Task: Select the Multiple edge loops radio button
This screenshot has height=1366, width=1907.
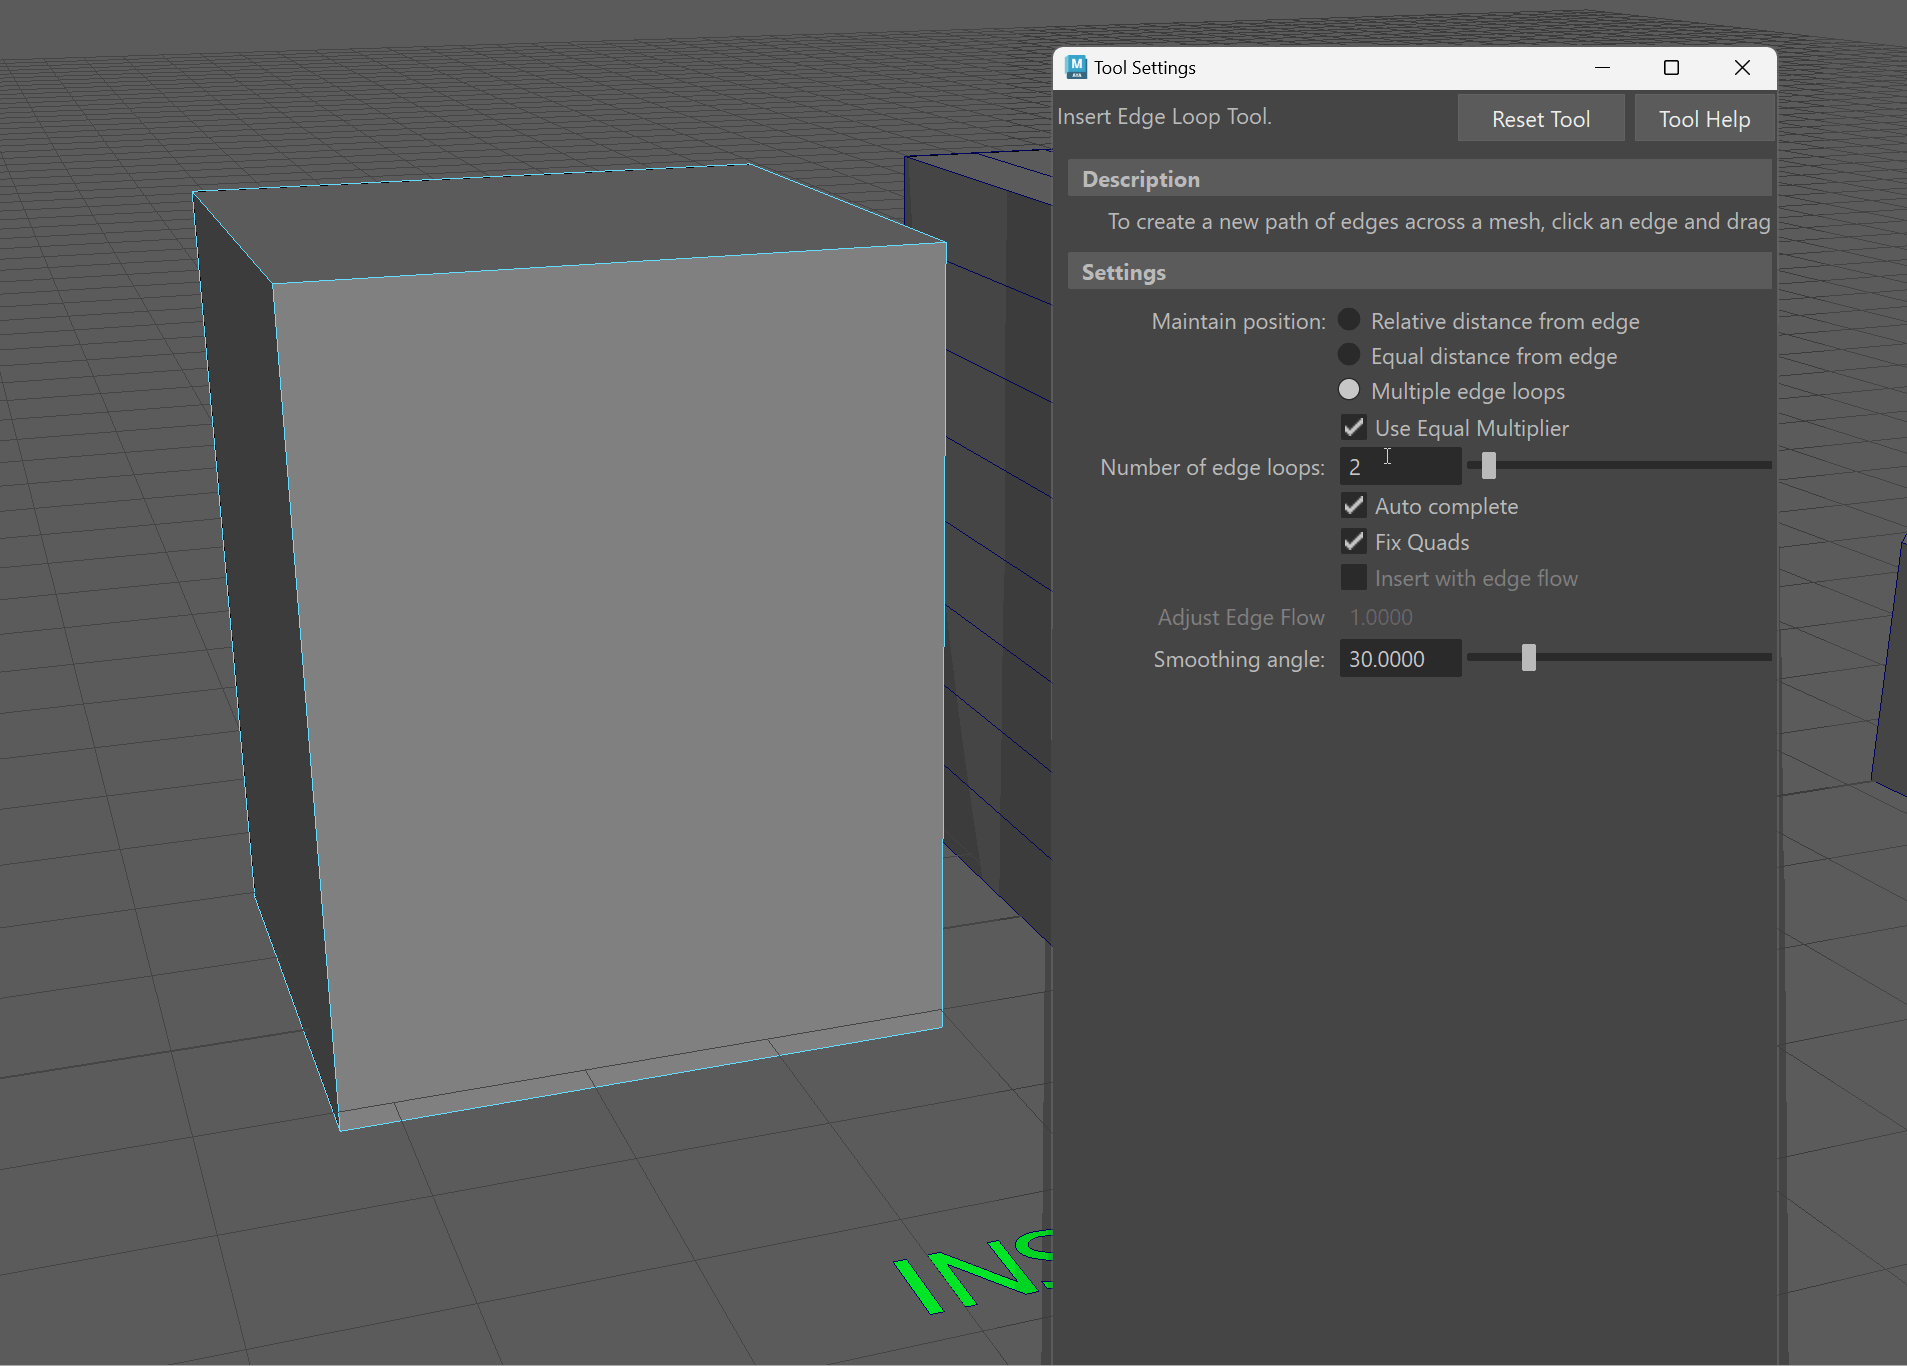Action: pyautogui.click(x=1349, y=390)
